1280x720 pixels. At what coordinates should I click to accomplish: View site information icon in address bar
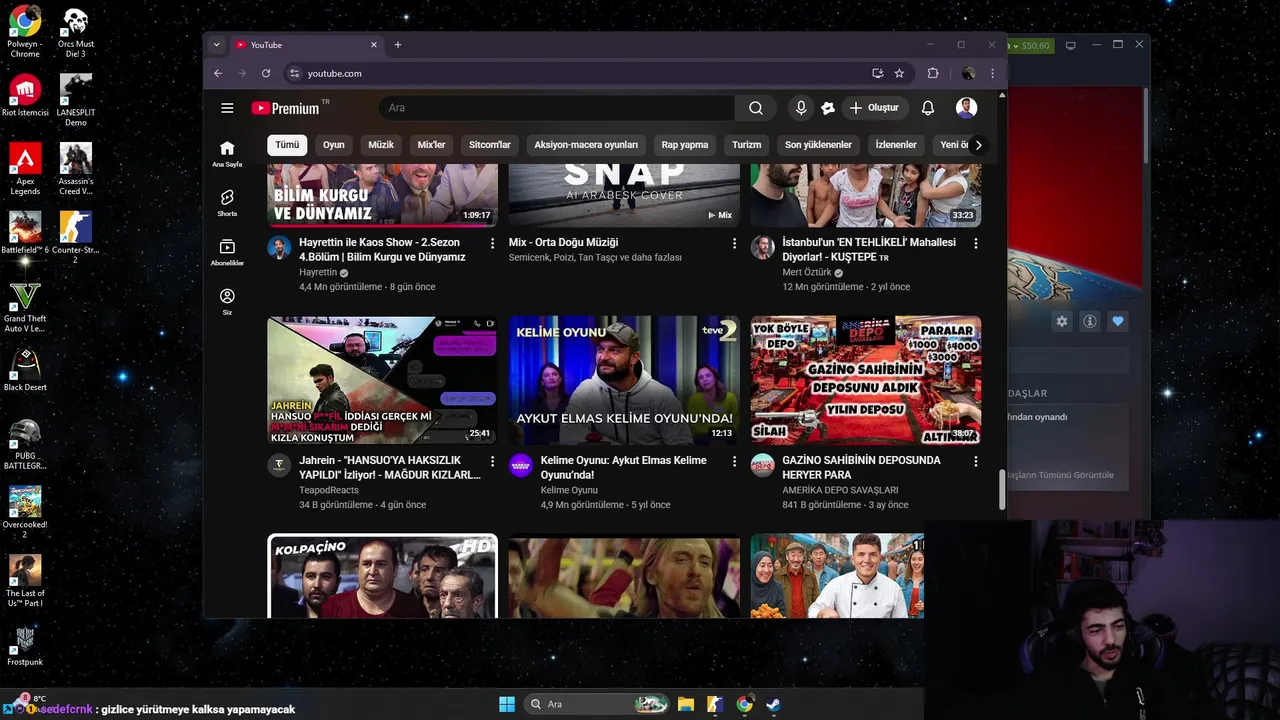point(294,73)
